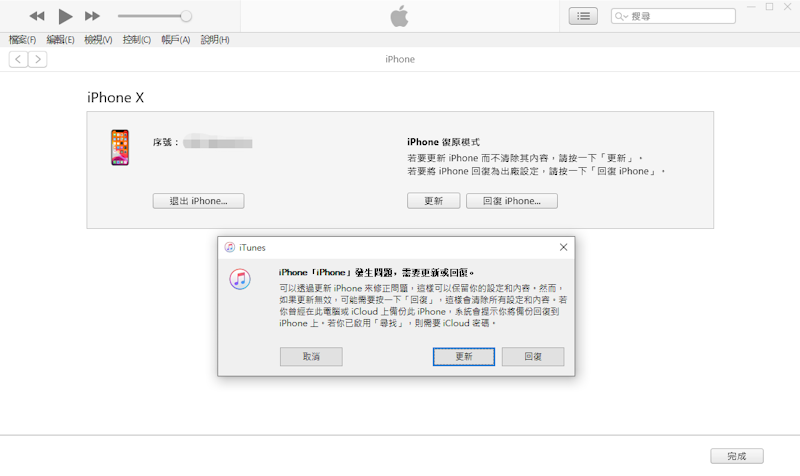Click the play button
800x476 pixels.
coord(65,16)
